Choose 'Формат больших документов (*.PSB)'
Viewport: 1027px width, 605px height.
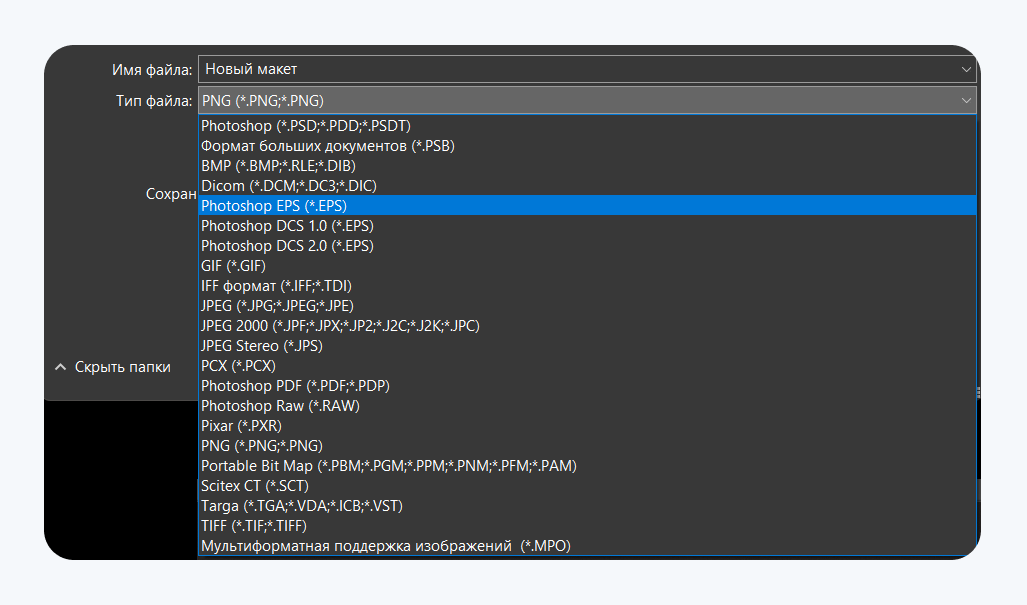coord(587,146)
